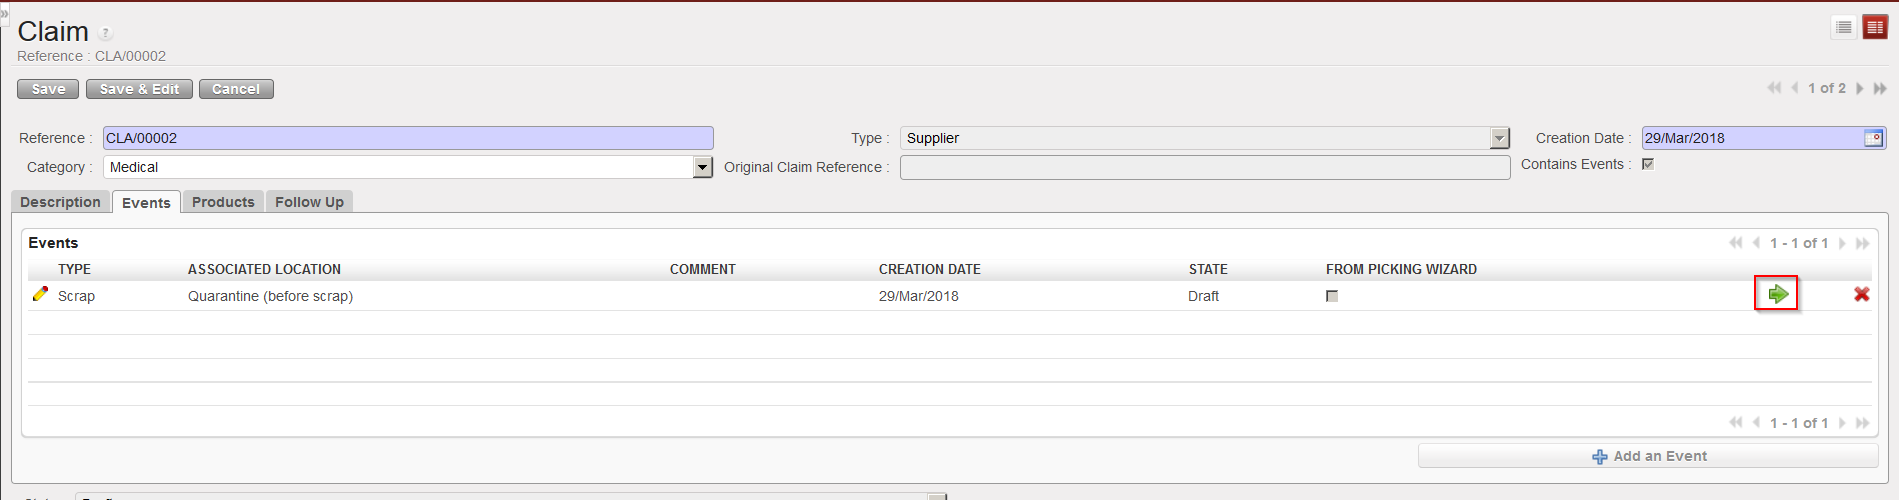The height and width of the screenshot is (500, 1899).
Task: Click Add an Event button
Action: point(1648,456)
